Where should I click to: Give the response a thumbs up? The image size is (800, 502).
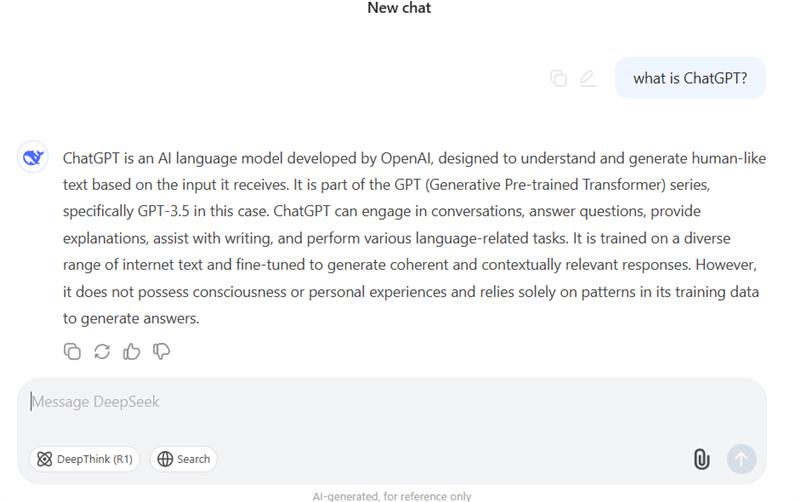tap(132, 352)
